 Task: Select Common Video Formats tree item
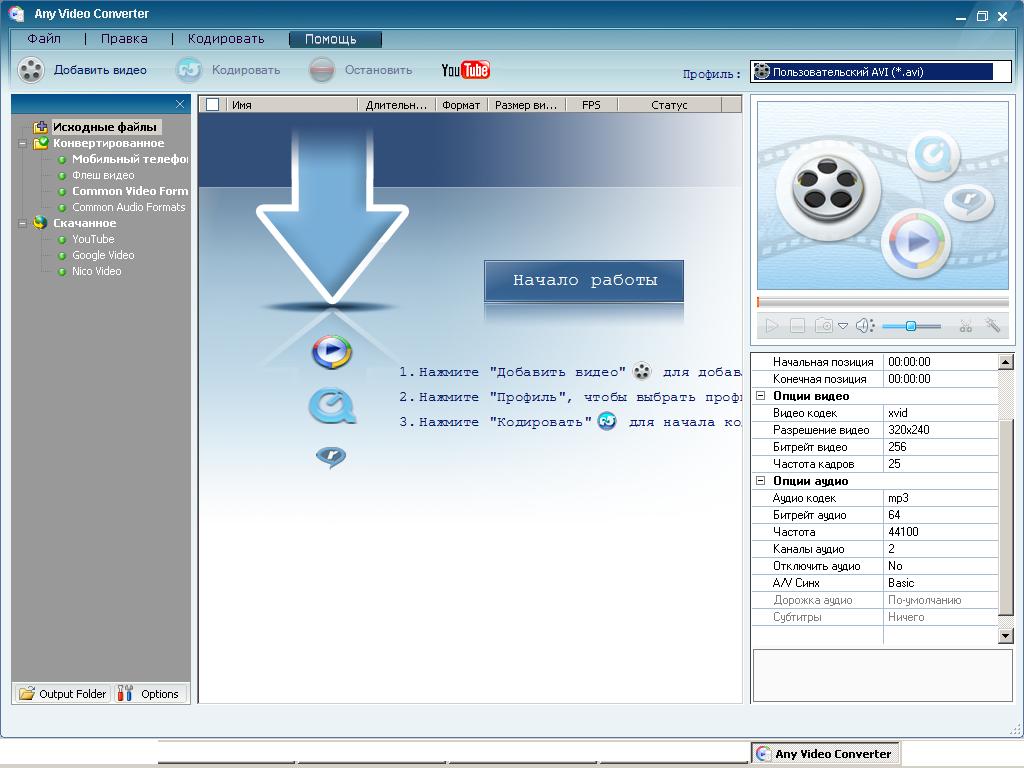click(129, 191)
